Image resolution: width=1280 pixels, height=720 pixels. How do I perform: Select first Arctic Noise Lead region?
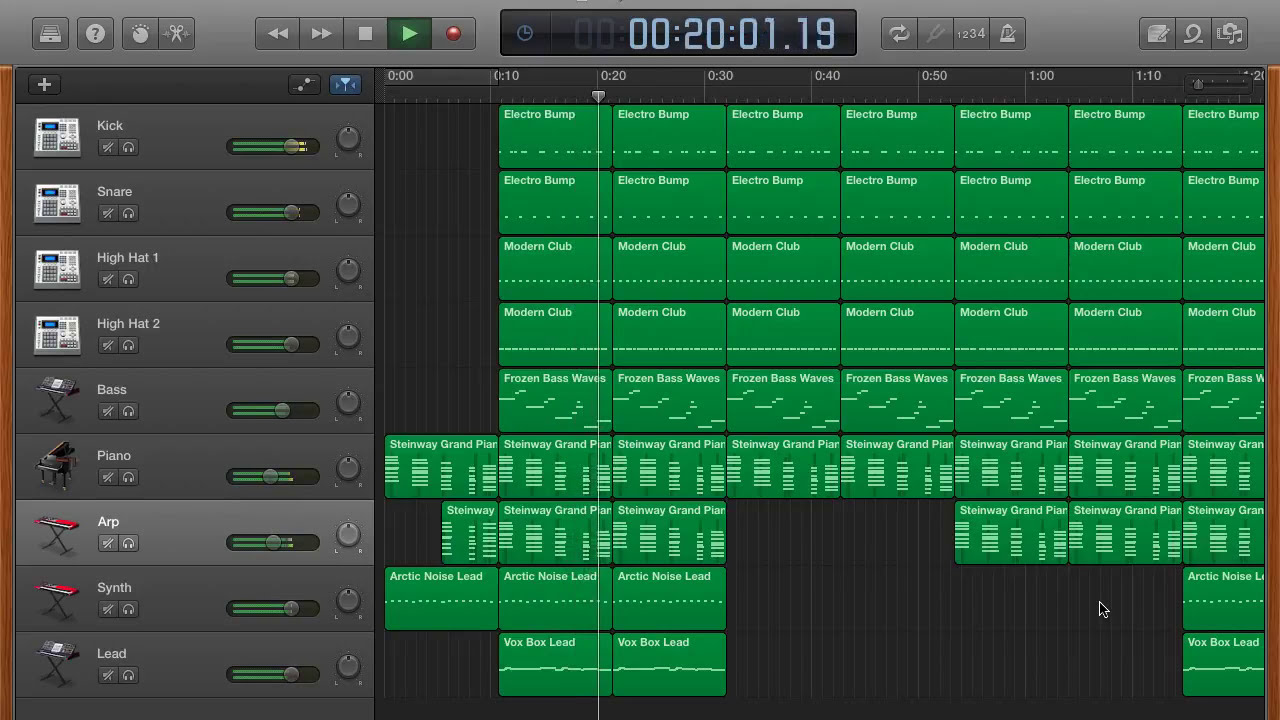(x=441, y=598)
